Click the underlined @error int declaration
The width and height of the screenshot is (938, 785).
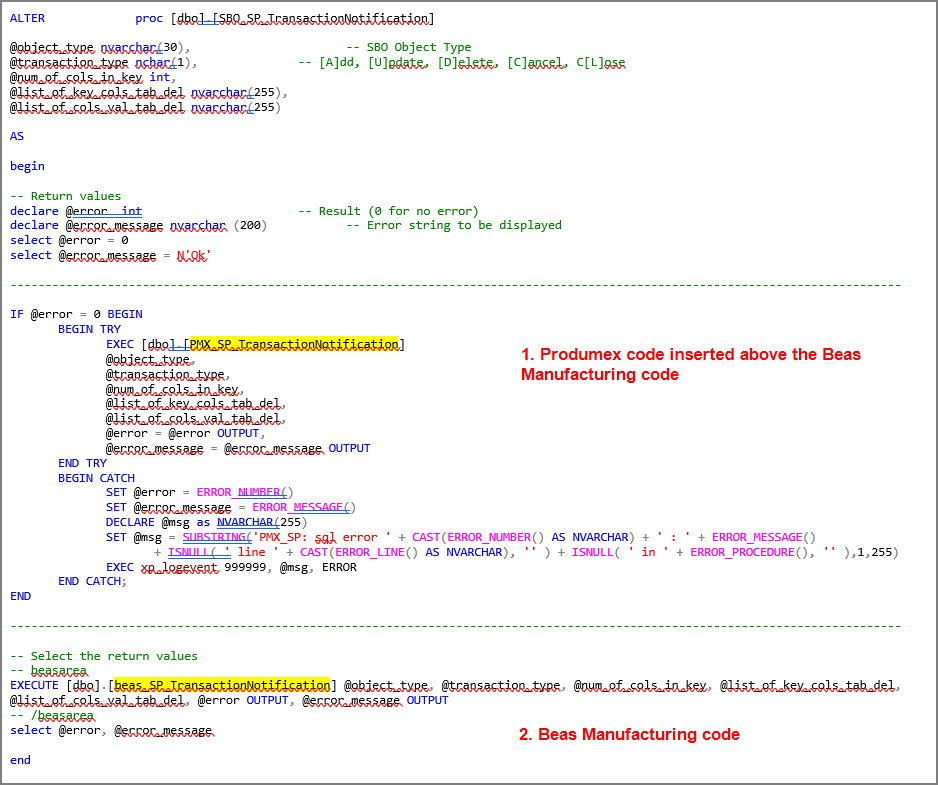coord(107,210)
